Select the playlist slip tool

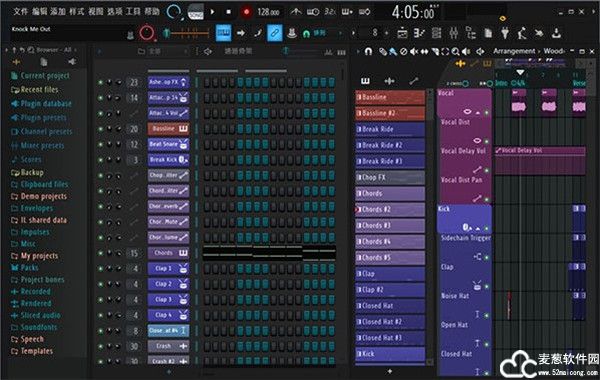click(424, 51)
